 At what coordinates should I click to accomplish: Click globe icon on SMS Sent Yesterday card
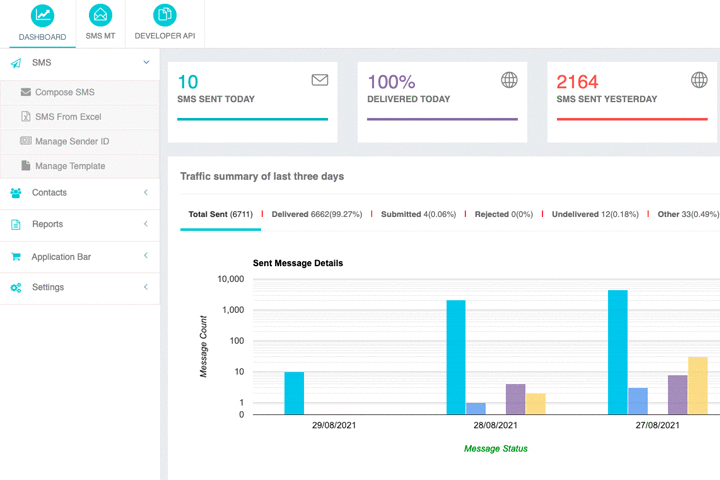699,80
